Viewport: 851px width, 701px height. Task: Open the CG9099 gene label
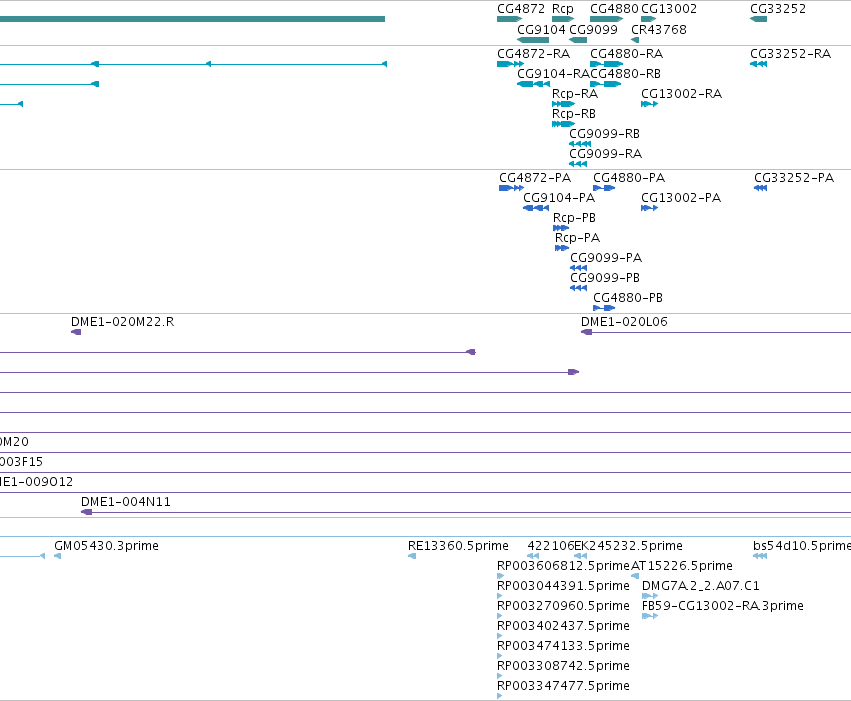pos(593,29)
